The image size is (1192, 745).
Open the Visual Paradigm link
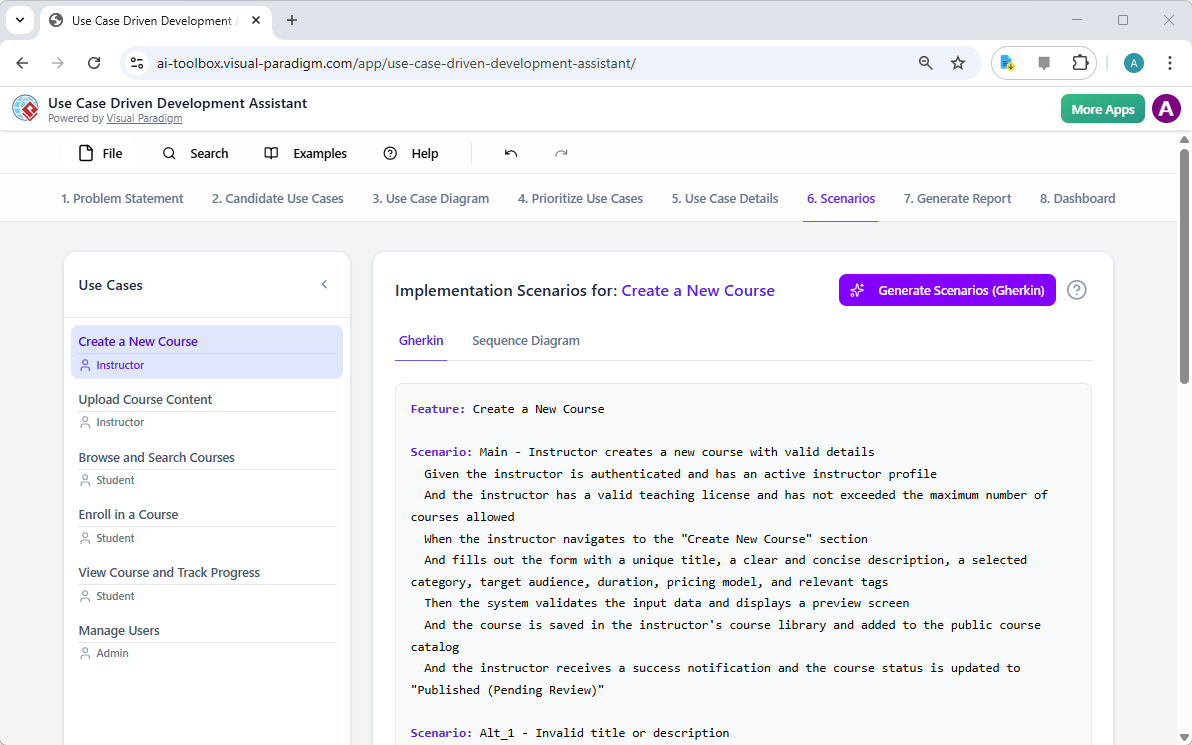coord(144,117)
